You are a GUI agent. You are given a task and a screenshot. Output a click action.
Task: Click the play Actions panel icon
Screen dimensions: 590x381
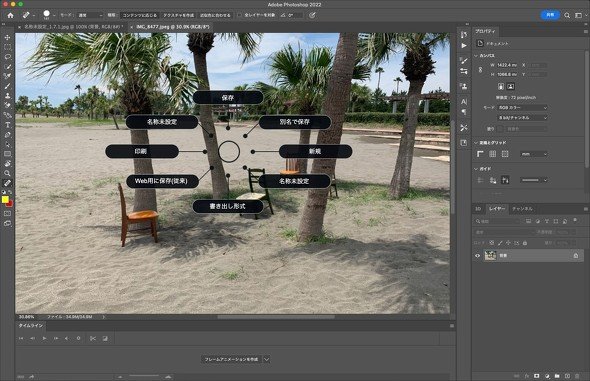[x=464, y=46]
